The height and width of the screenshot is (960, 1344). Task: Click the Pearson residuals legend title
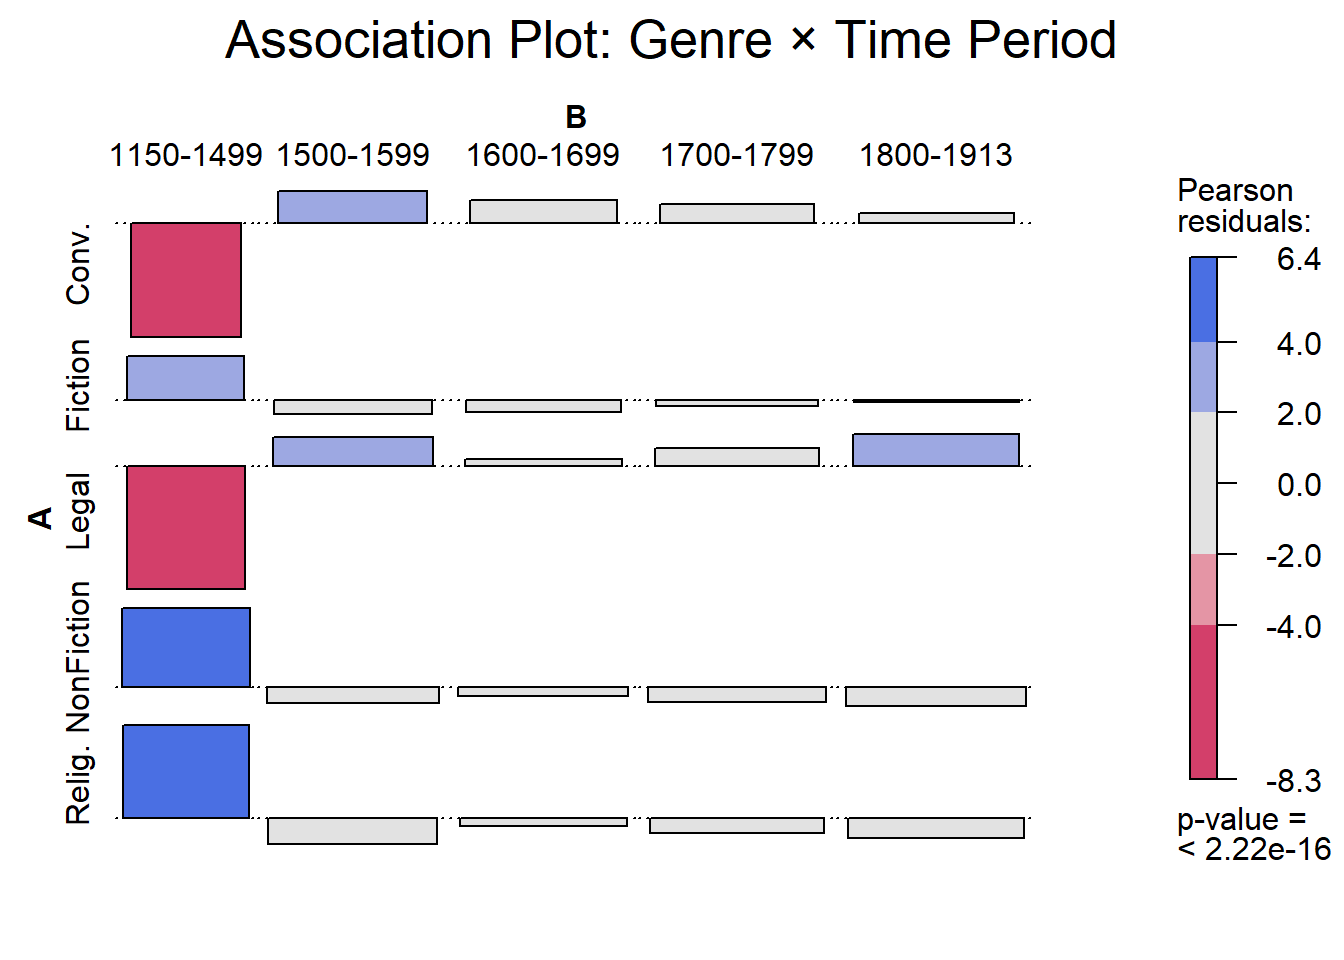click(1243, 205)
